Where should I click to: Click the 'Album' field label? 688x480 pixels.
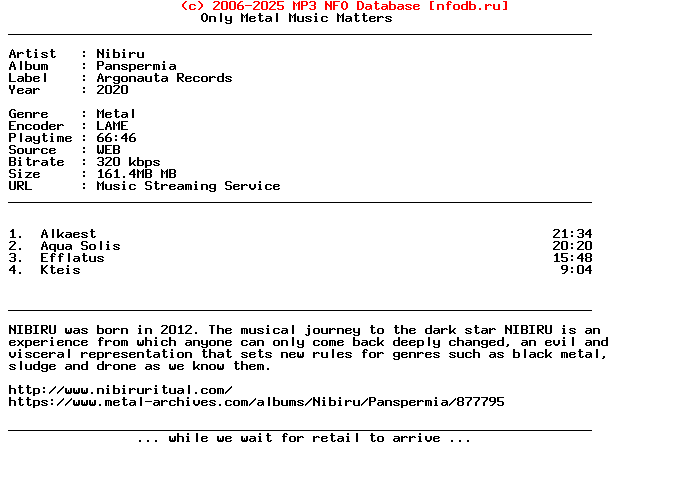(29, 66)
